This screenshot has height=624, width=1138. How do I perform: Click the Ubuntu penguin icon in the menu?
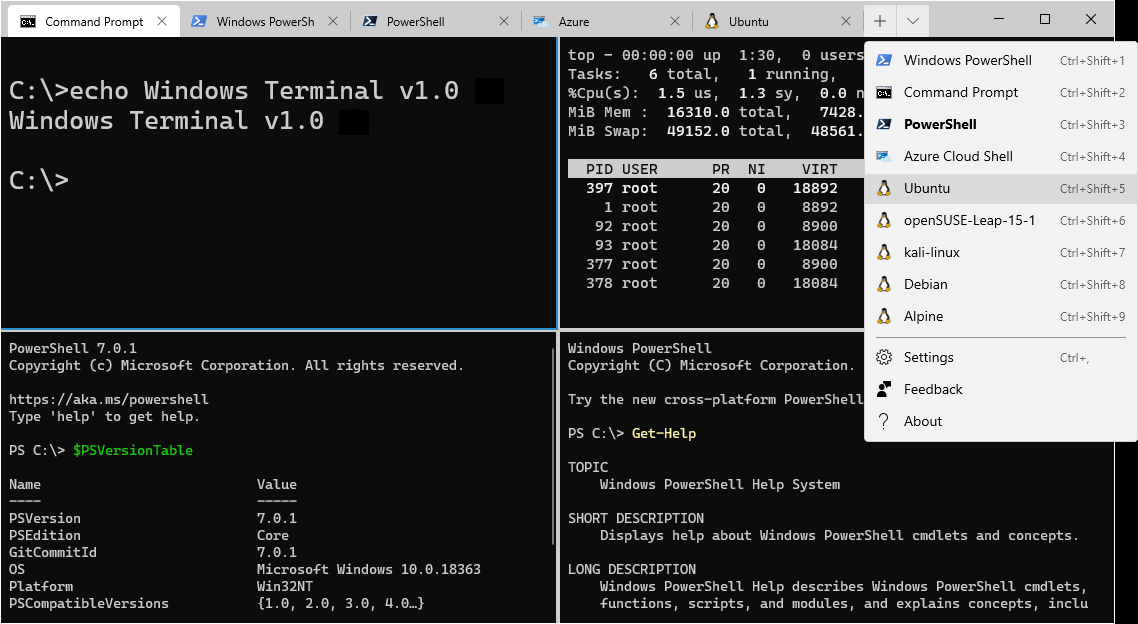tap(884, 188)
